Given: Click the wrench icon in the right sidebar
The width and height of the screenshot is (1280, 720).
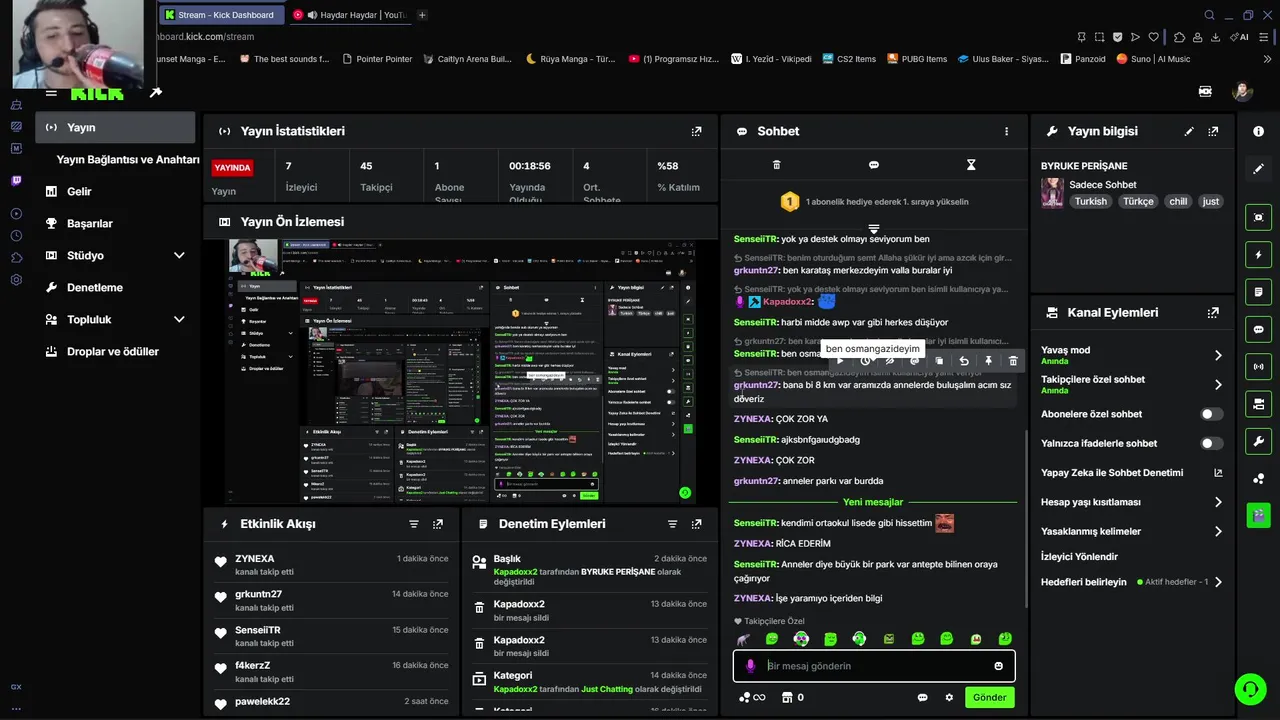Looking at the screenshot, I should pos(1258,441).
